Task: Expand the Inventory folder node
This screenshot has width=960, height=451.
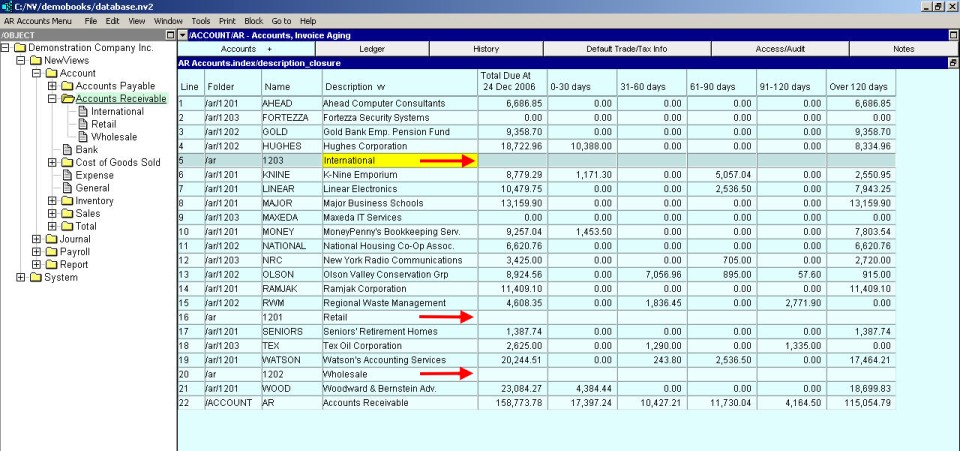Action: pyautogui.click(x=53, y=201)
